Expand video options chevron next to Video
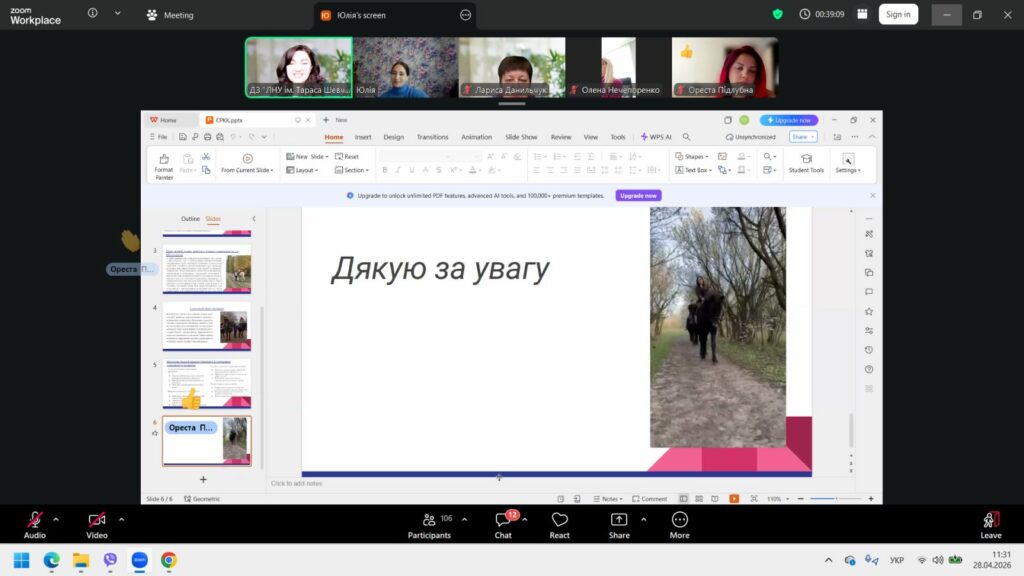The height and width of the screenshot is (576, 1024). [121, 519]
